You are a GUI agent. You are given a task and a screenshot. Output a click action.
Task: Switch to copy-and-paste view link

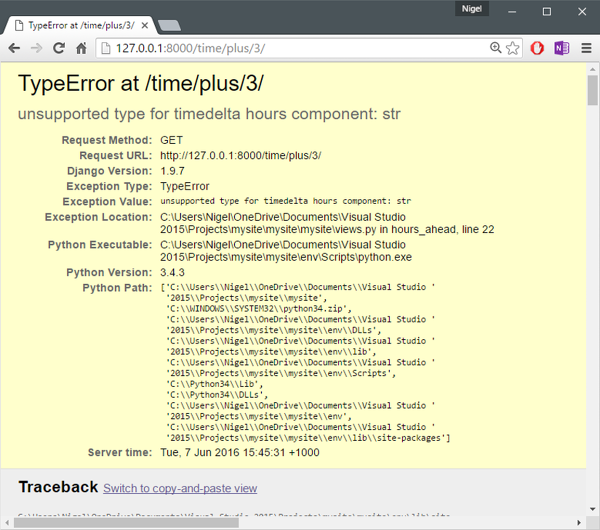pos(180,488)
